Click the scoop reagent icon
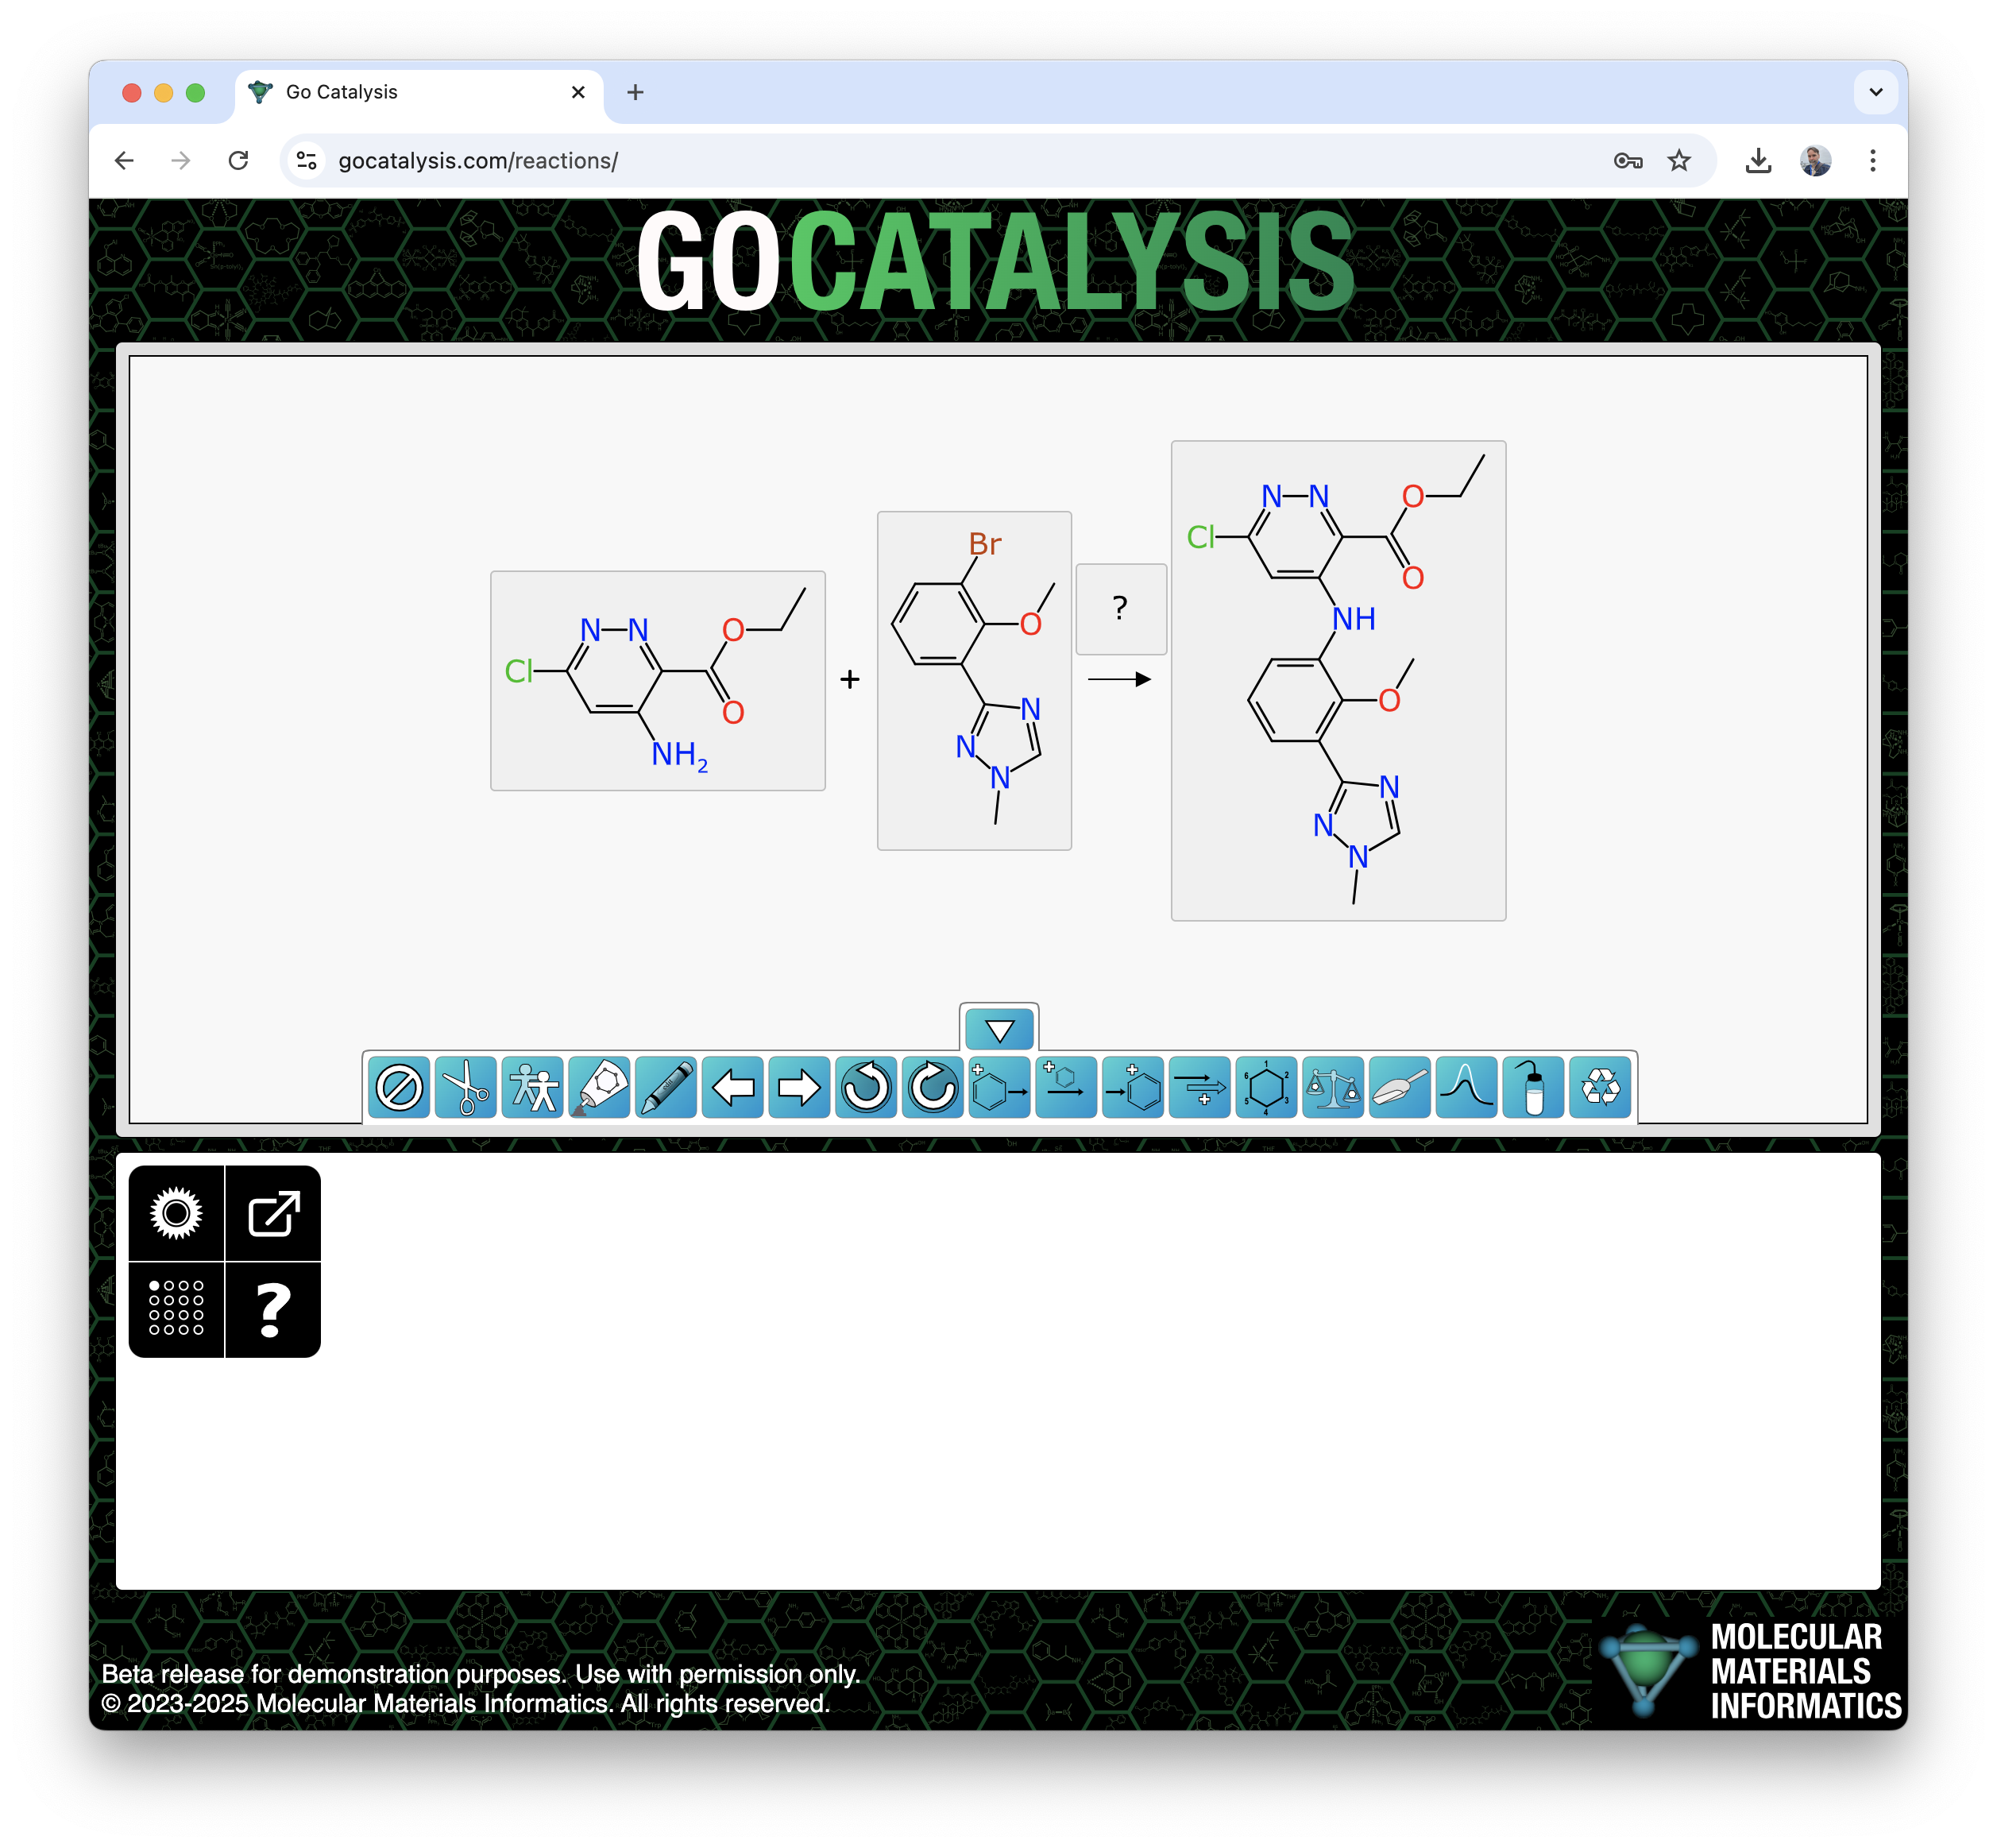This screenshot has width=1997, height=1848. [x=1400, y=1088]
